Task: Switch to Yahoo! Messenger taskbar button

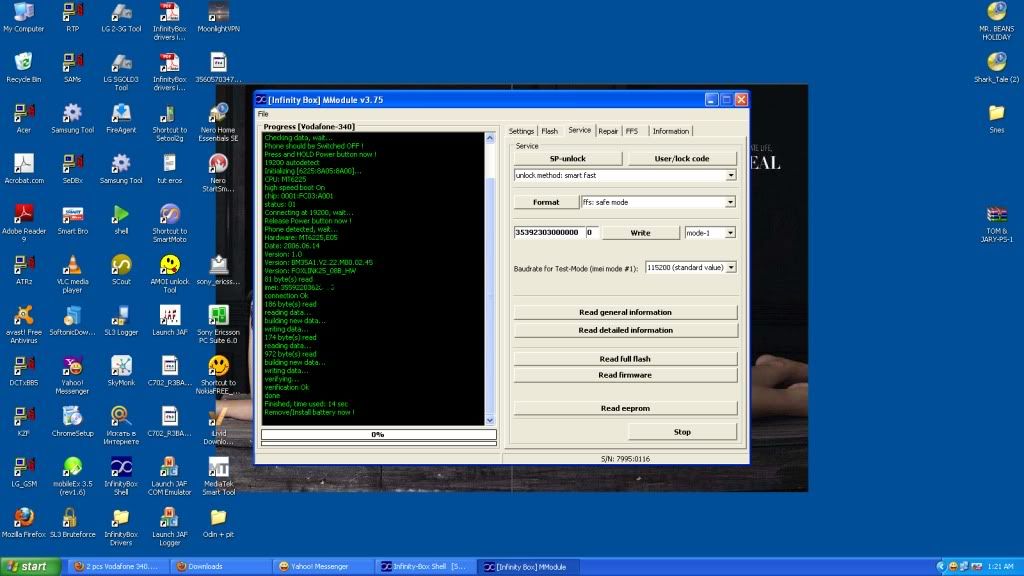Action: (x=323, y=567)
